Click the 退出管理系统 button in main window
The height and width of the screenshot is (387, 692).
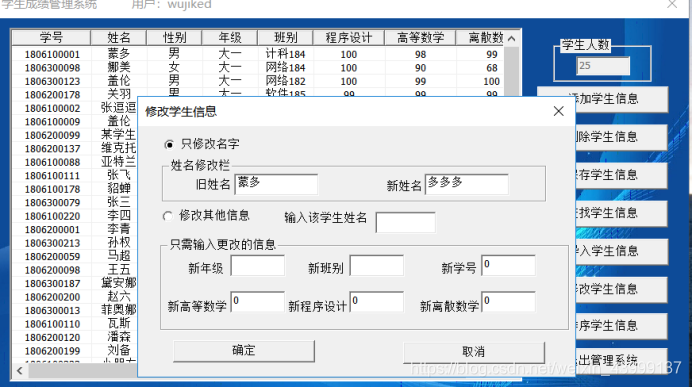point(622,360)
